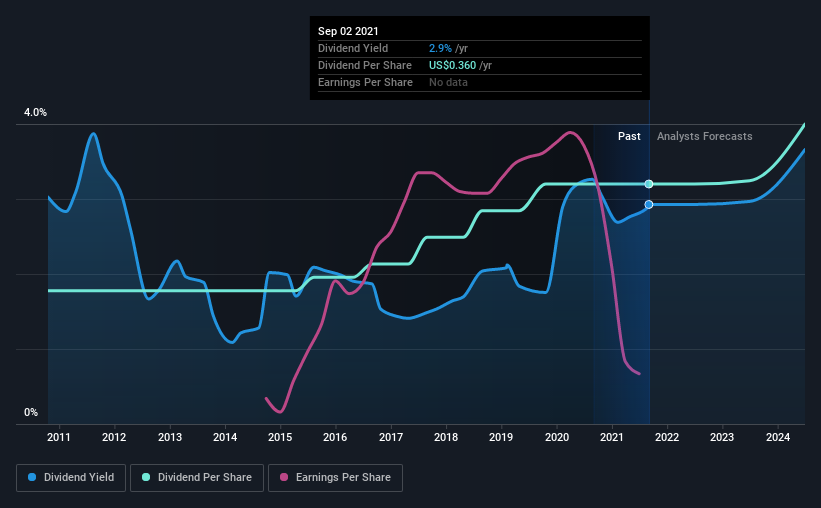The image size is (821, 508).
Task: Click the Sep 02 2021 tooltip date
Action: (348, 31)
